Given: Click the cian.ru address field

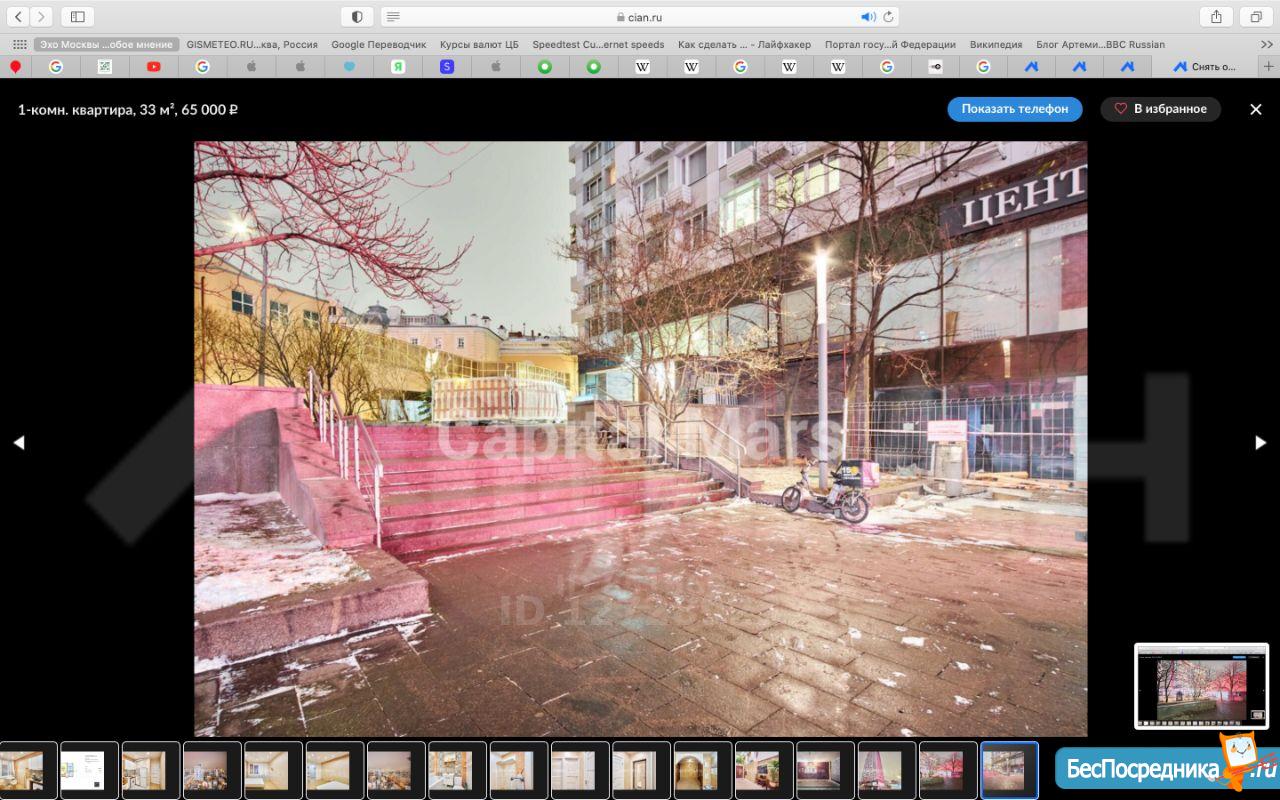Looking at the screenshot, I should click(x=640, y=17).
